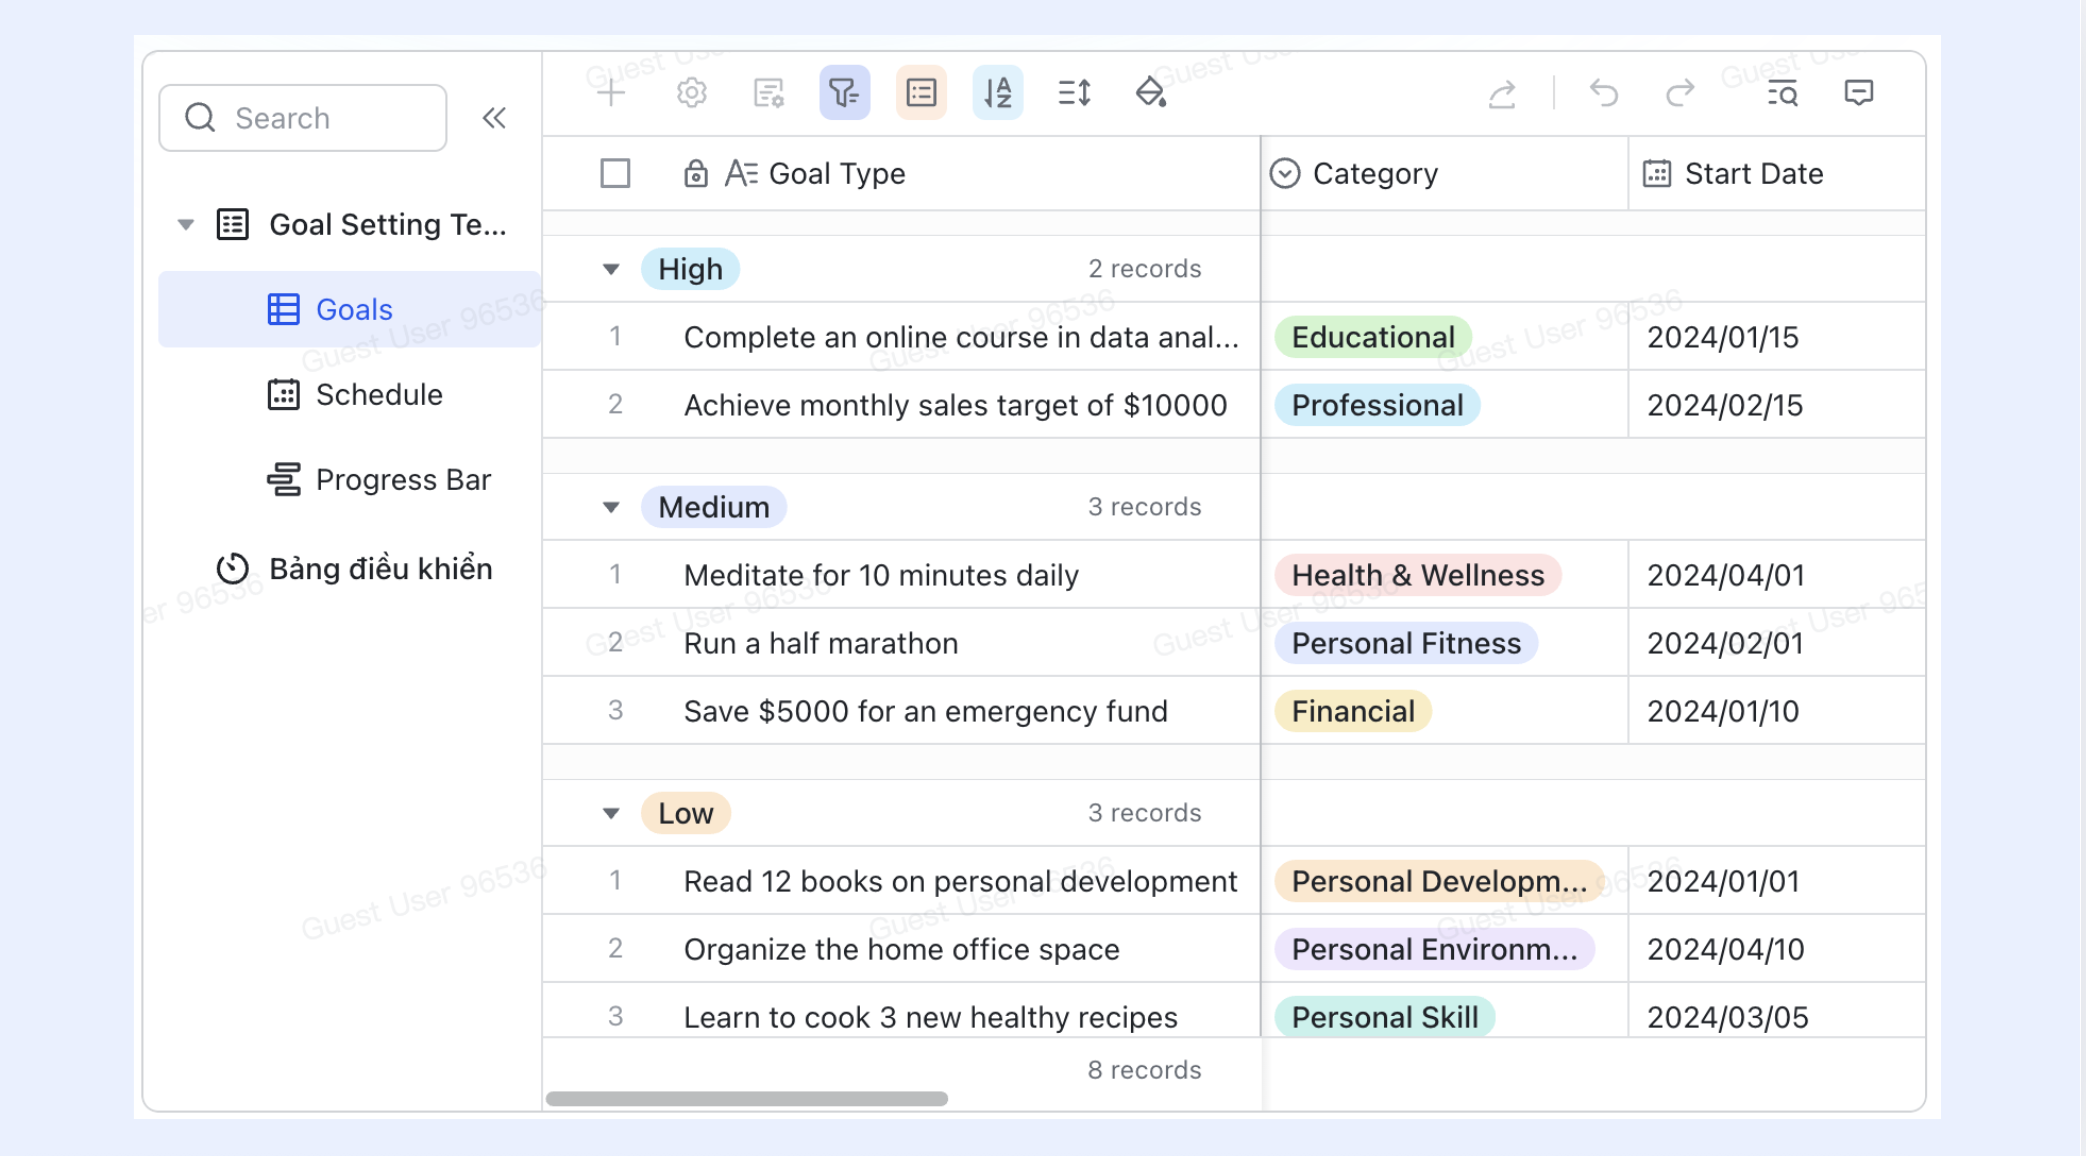Click 'Run a half marathon' record
The image size is (2086, 1156).
point(821,643)
